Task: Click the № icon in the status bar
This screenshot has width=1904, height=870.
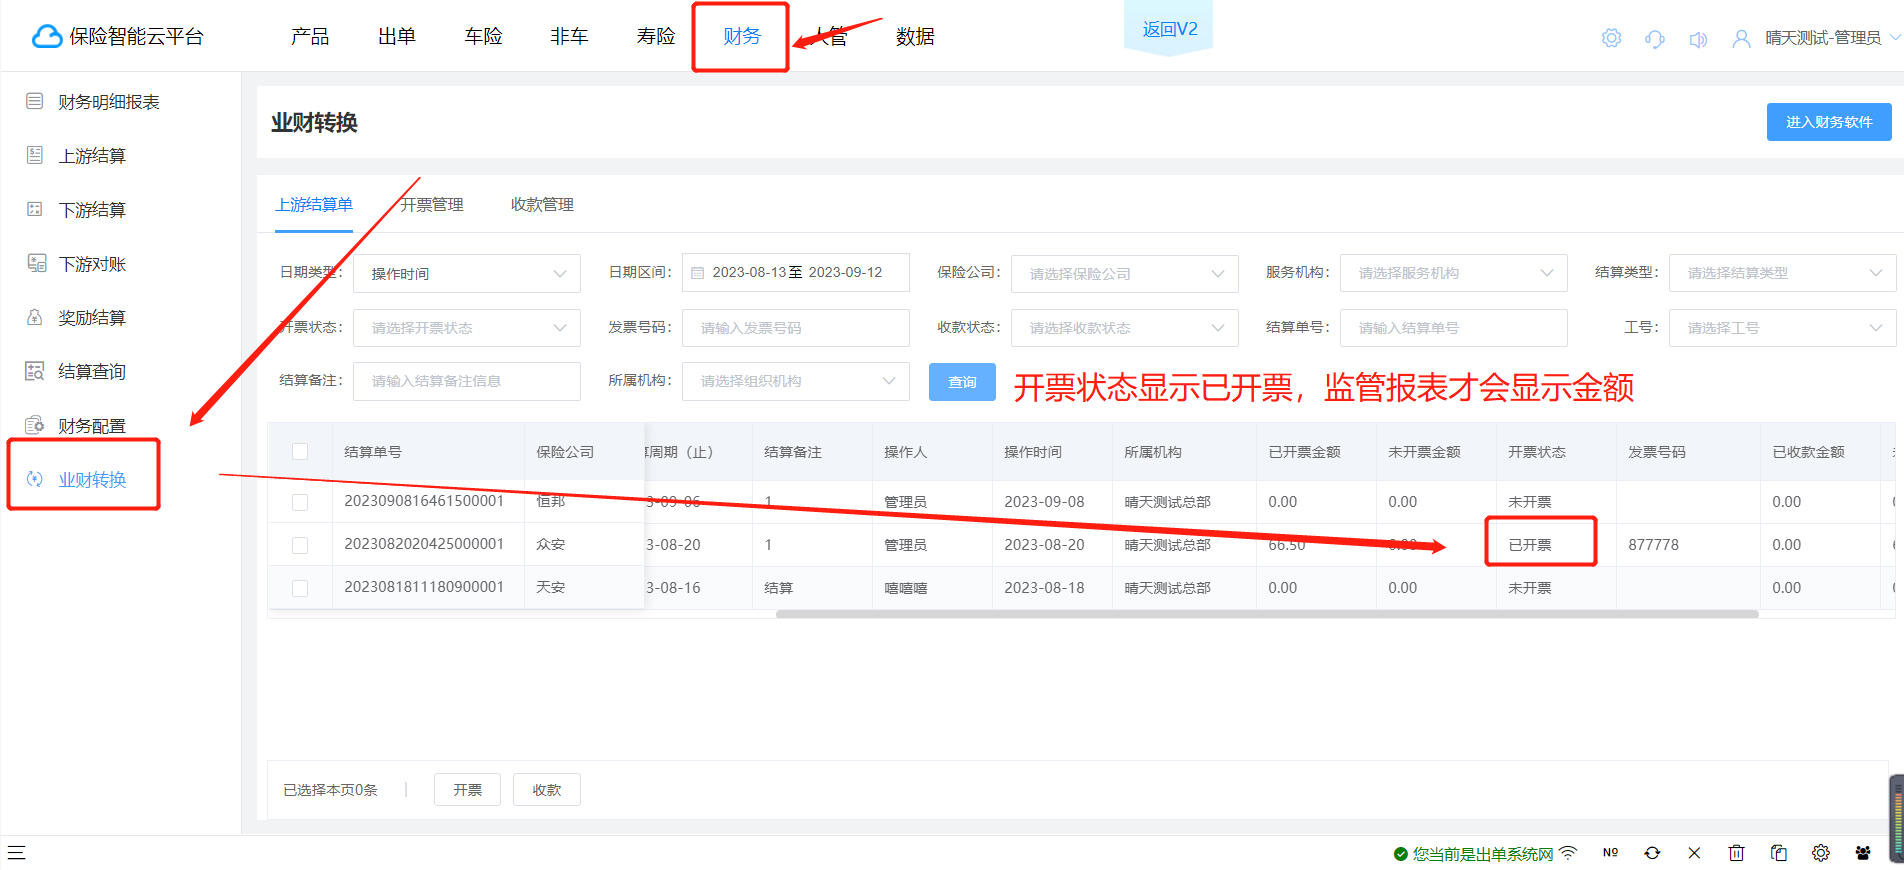Action: (1610, 853)
